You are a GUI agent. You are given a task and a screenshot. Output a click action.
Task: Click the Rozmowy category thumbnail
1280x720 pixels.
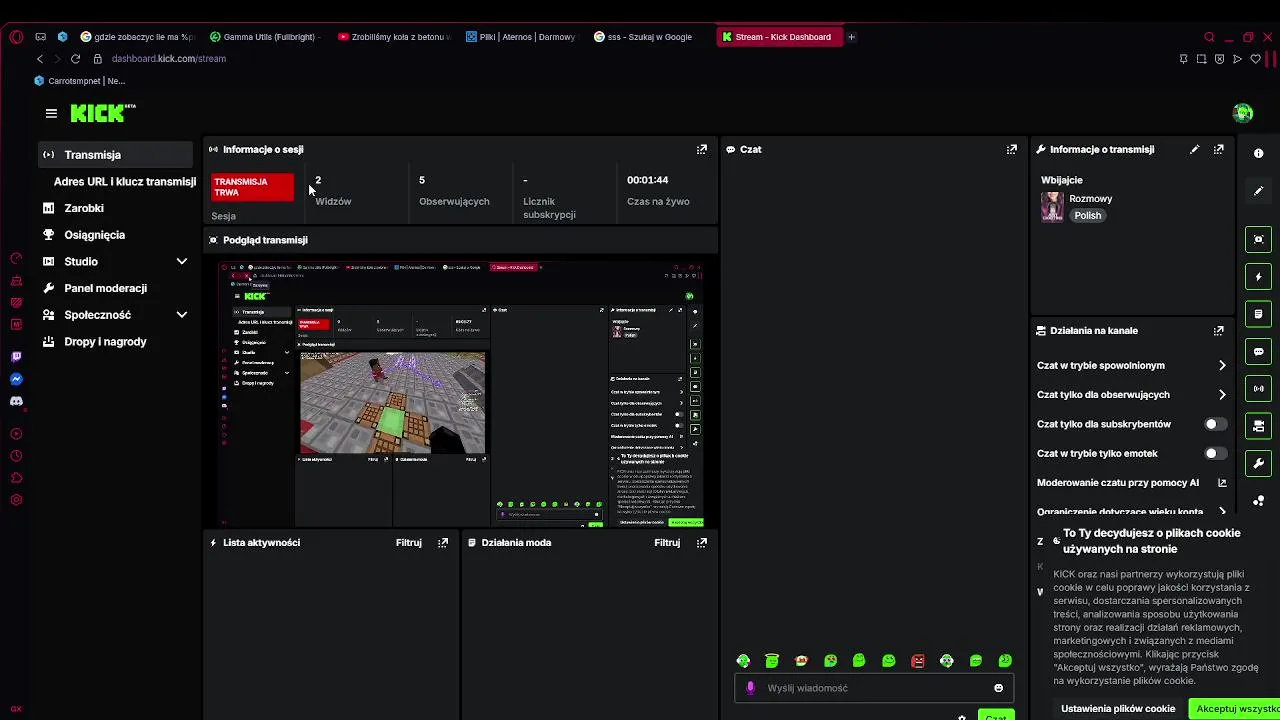tap(1052, 207)
